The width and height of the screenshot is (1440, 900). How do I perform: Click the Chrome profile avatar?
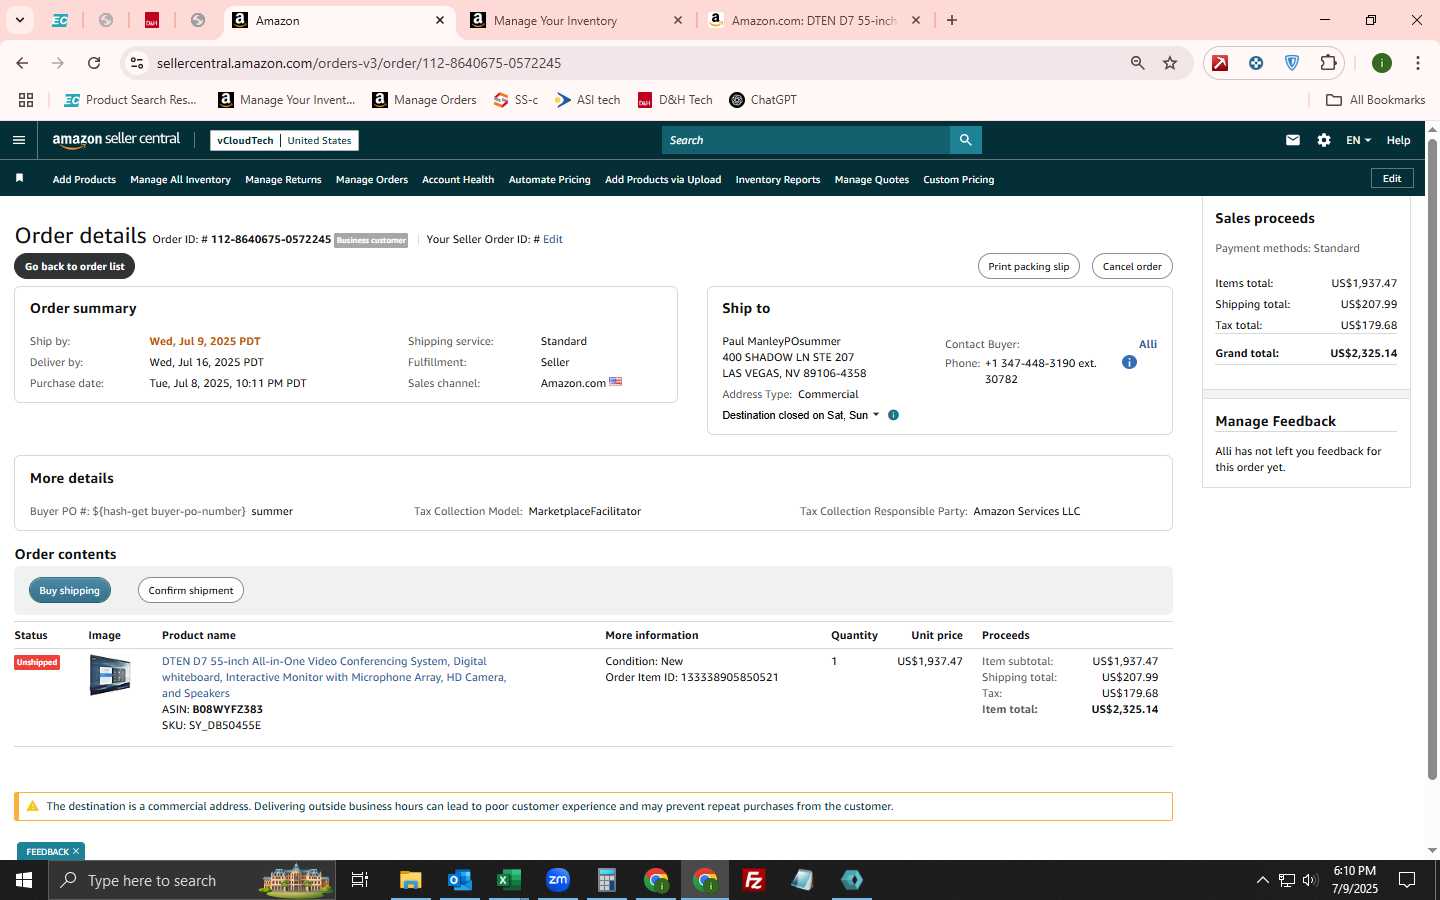pyautogui.click(x=1382, y=63)
